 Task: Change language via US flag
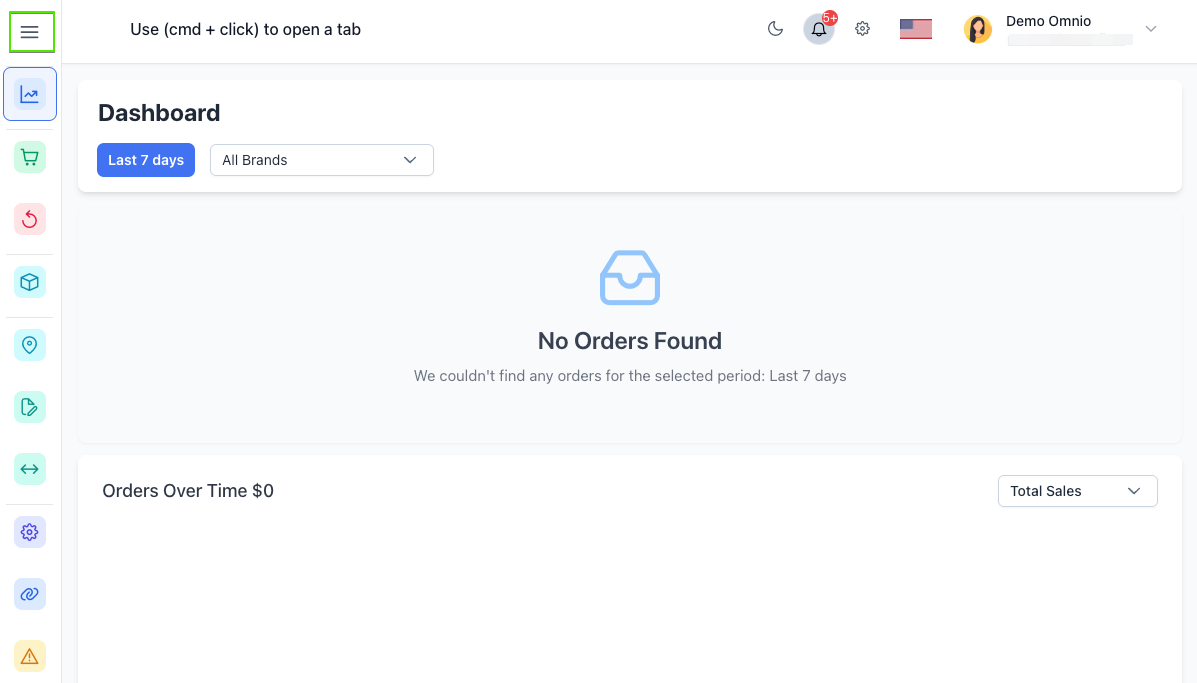coord(915,29)
